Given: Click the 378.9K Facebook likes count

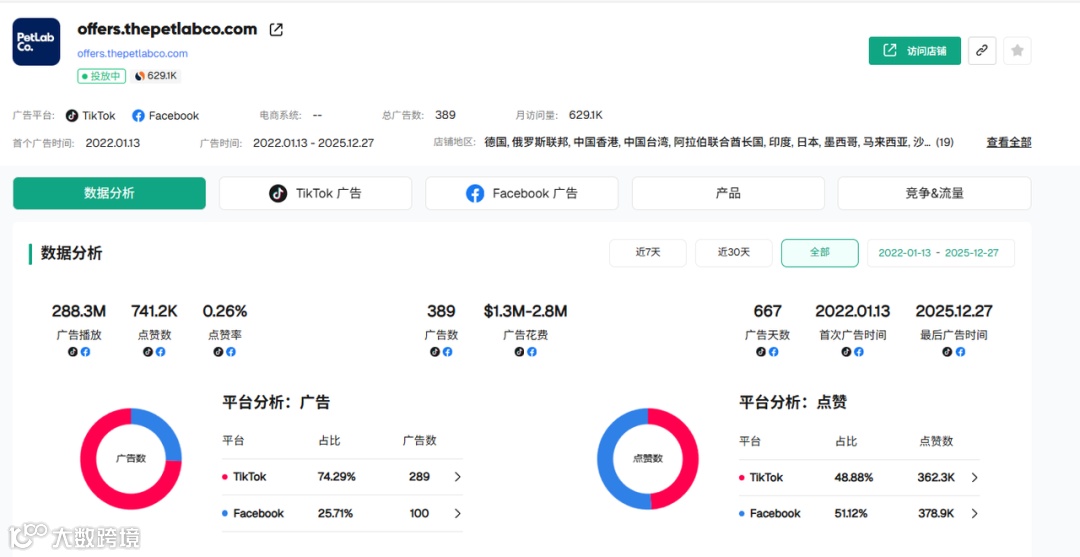Looking at the screenshot, I should (936, 513).
